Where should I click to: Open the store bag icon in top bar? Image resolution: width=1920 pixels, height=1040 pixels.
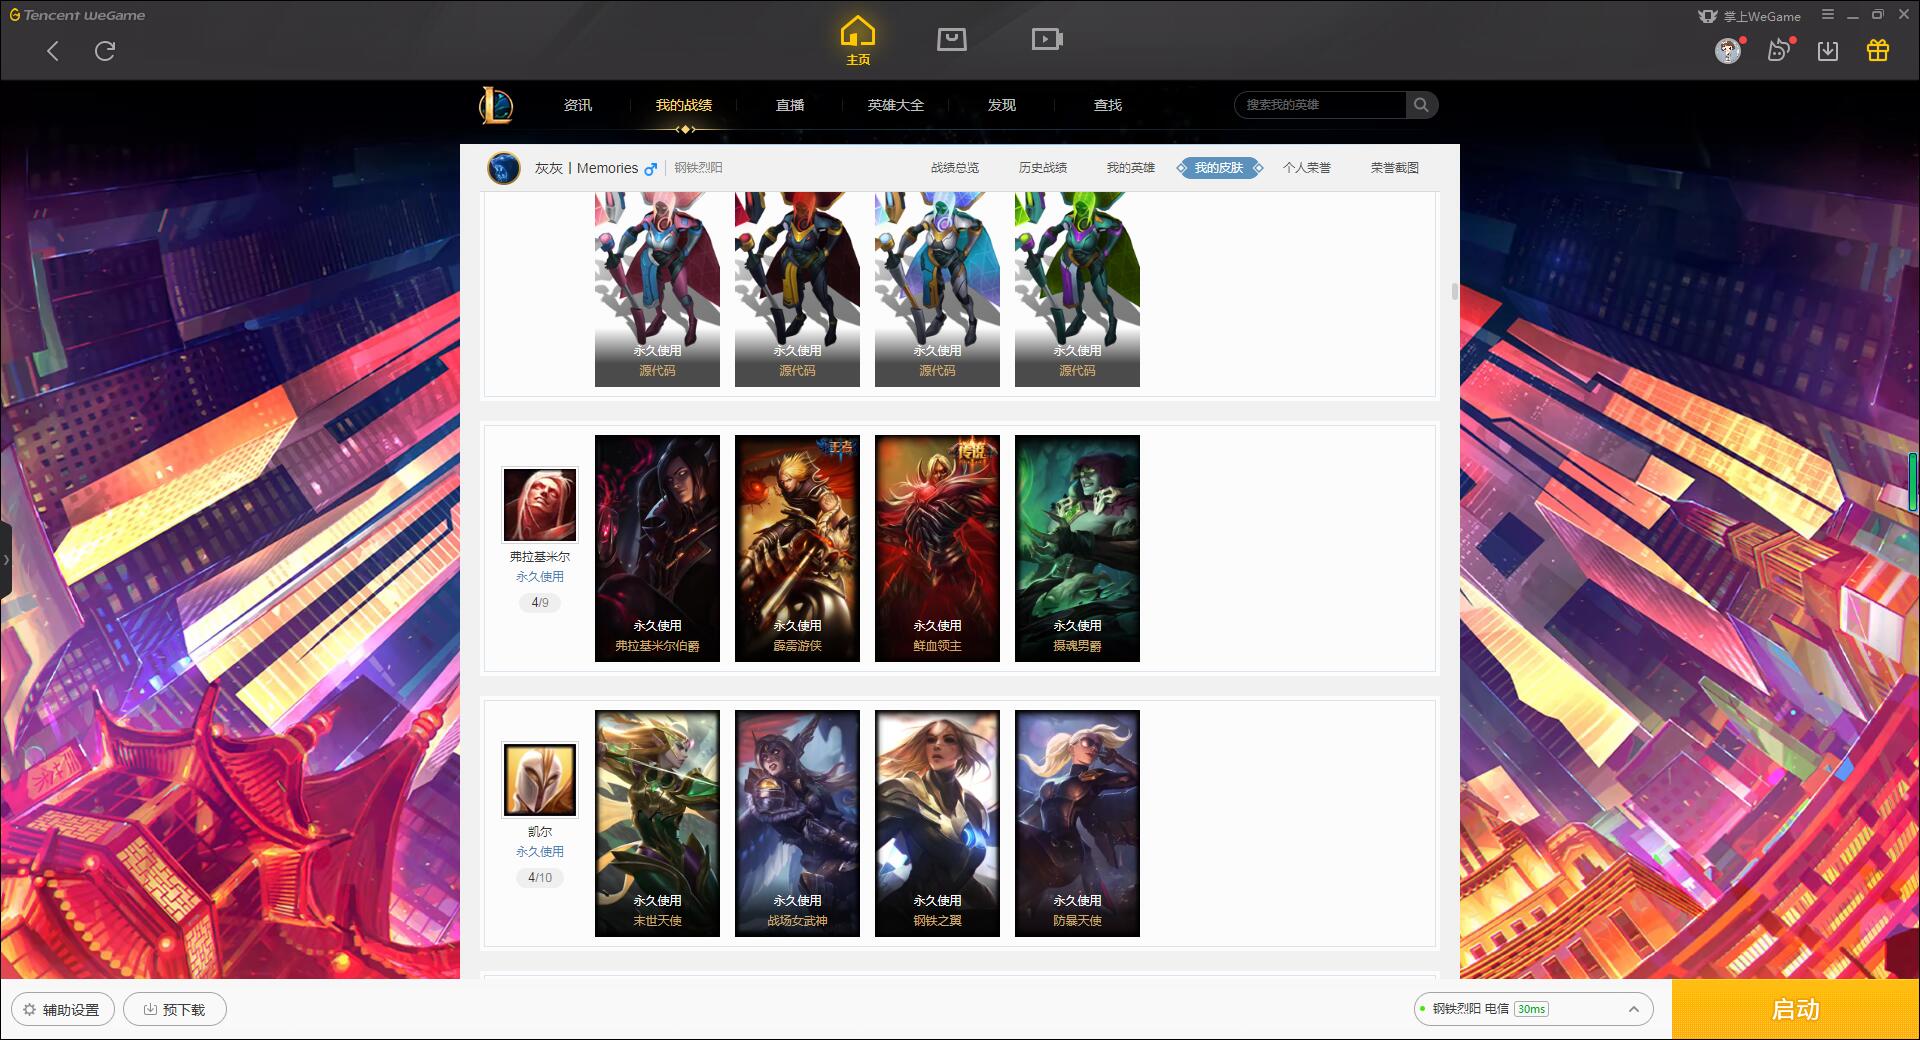click(x=952, y=39)
